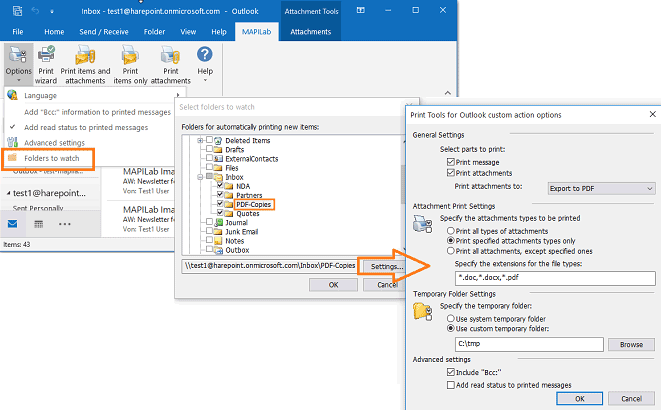Select the Quotes folder in tree
The image size is (661, 410).
(248, 214)
